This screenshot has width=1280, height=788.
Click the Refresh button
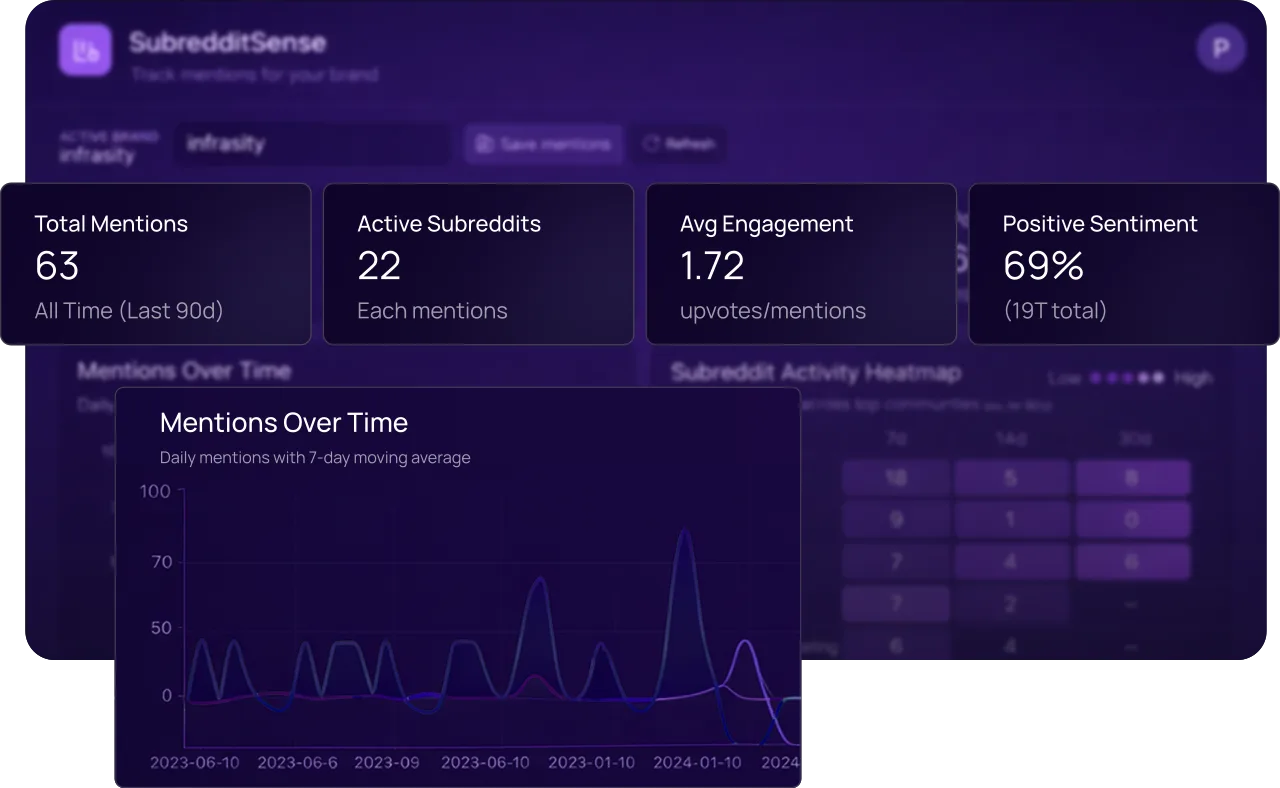tap(679, 144)
